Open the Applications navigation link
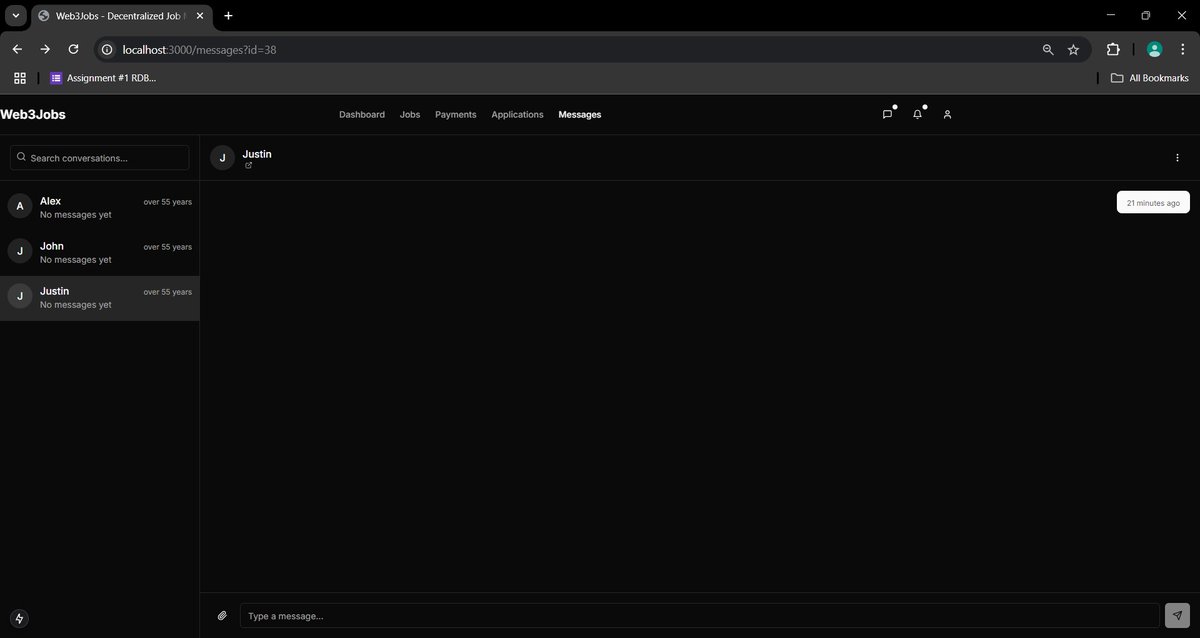 517,114
